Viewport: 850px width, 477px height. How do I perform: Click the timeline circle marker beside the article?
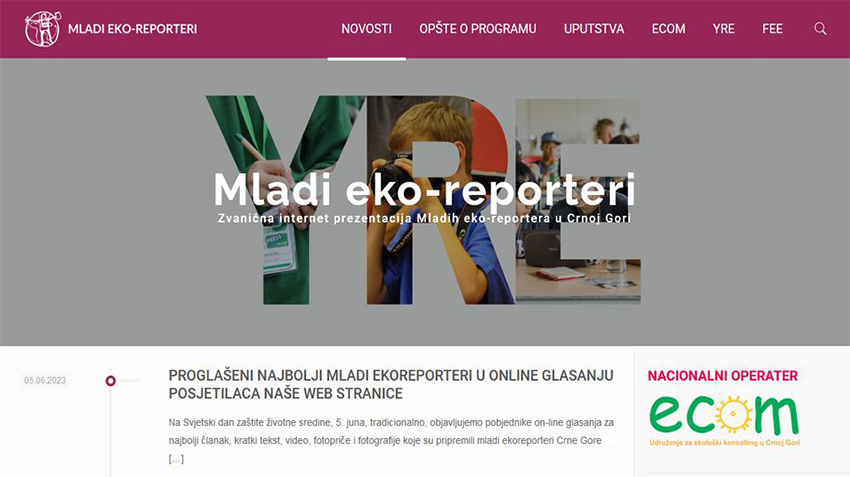(x=111, y=381)
